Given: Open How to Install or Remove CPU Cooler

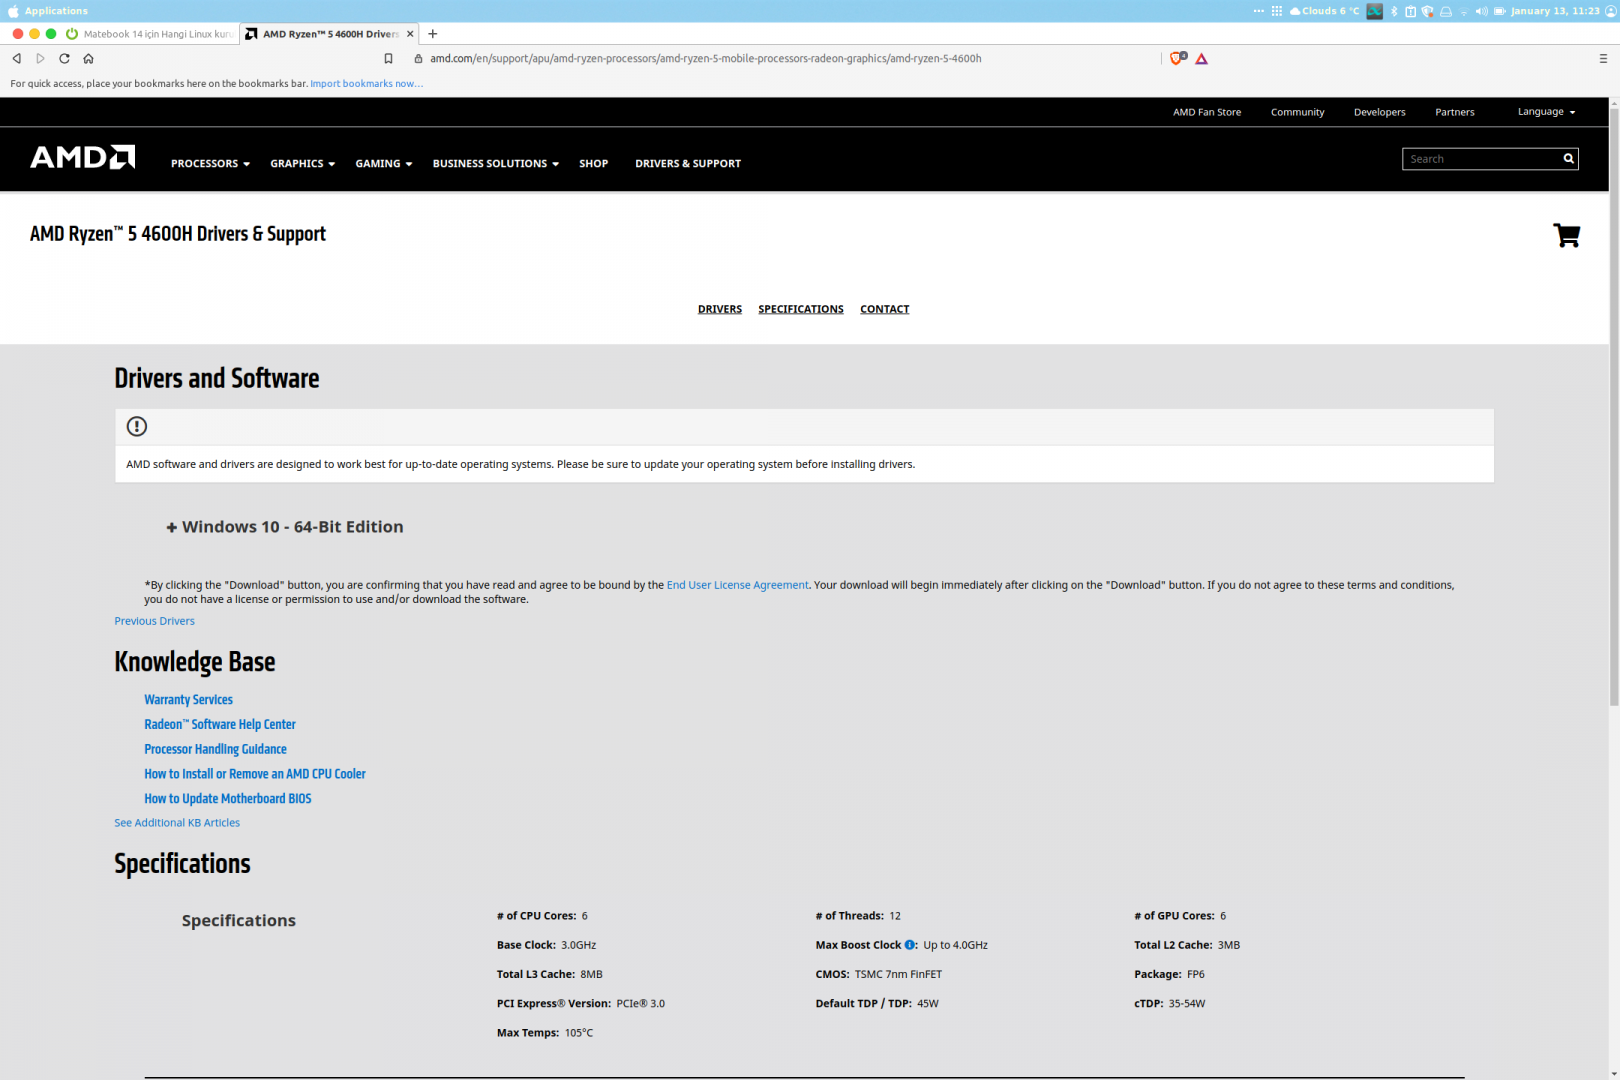Looking at the screenshot, I should 255,774.
